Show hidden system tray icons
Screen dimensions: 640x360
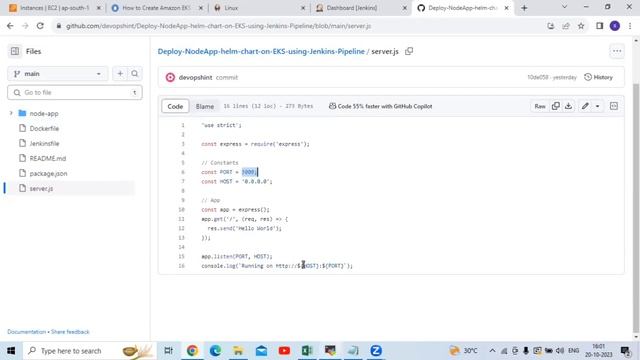tap(492, 351)
